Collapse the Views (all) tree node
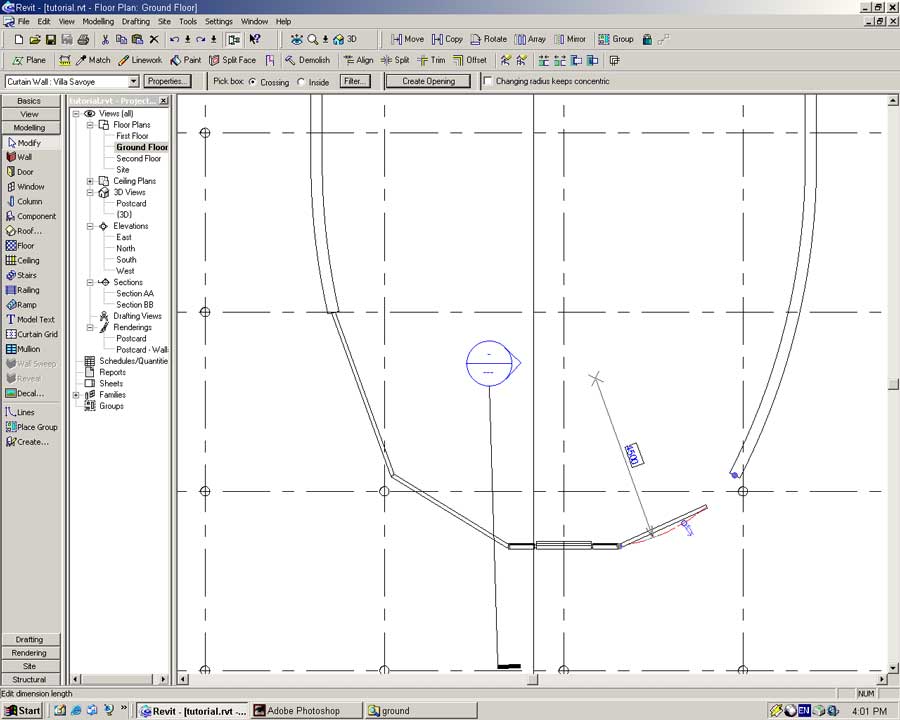This screenshot has width=900, height=720. (76, 114)
